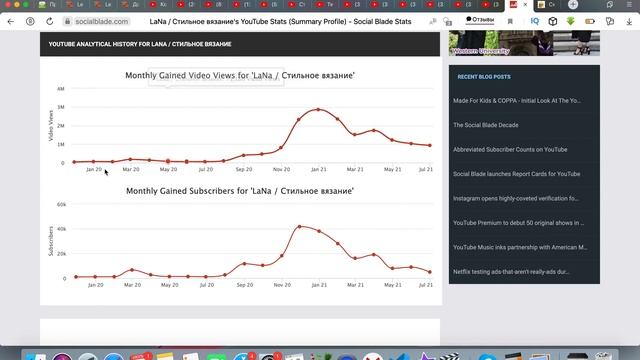Click the 'Monthly Gained Video Views' chart title
This screenshot has height=360, width=640.
[240, 76]
